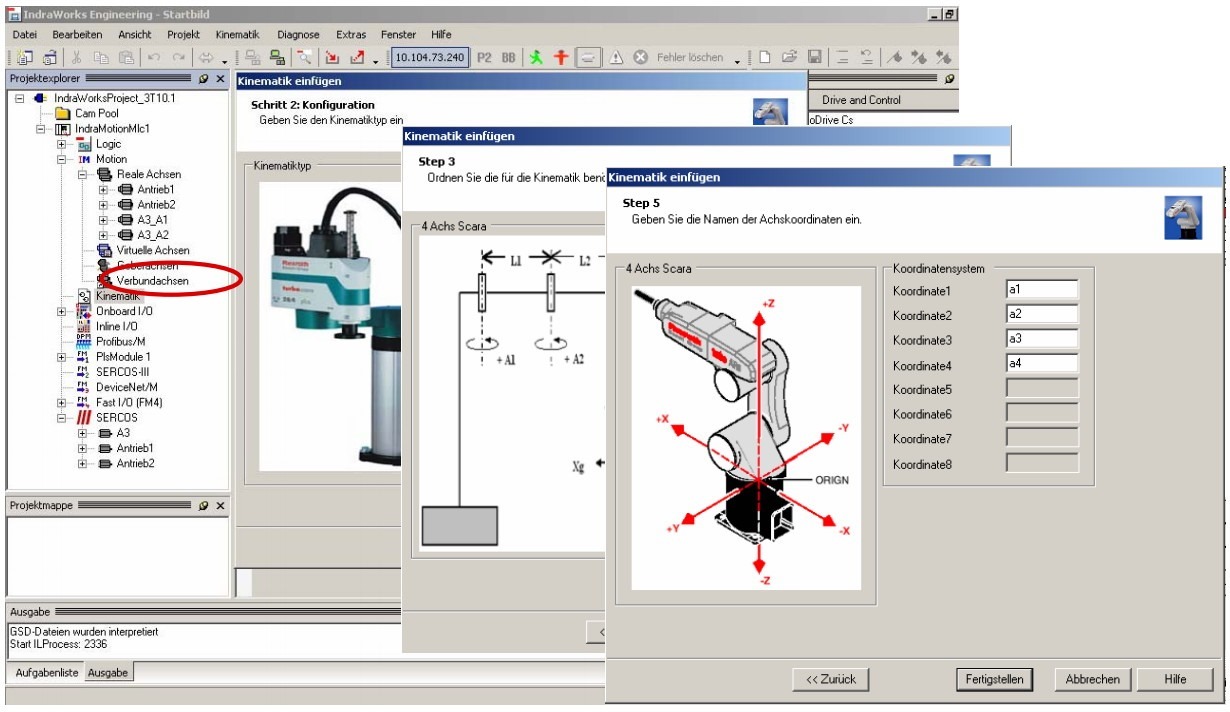Switch to the Ausgabe tab at bottom
The height and width of the screenshot is (712, 1230).
pos(108,673)
